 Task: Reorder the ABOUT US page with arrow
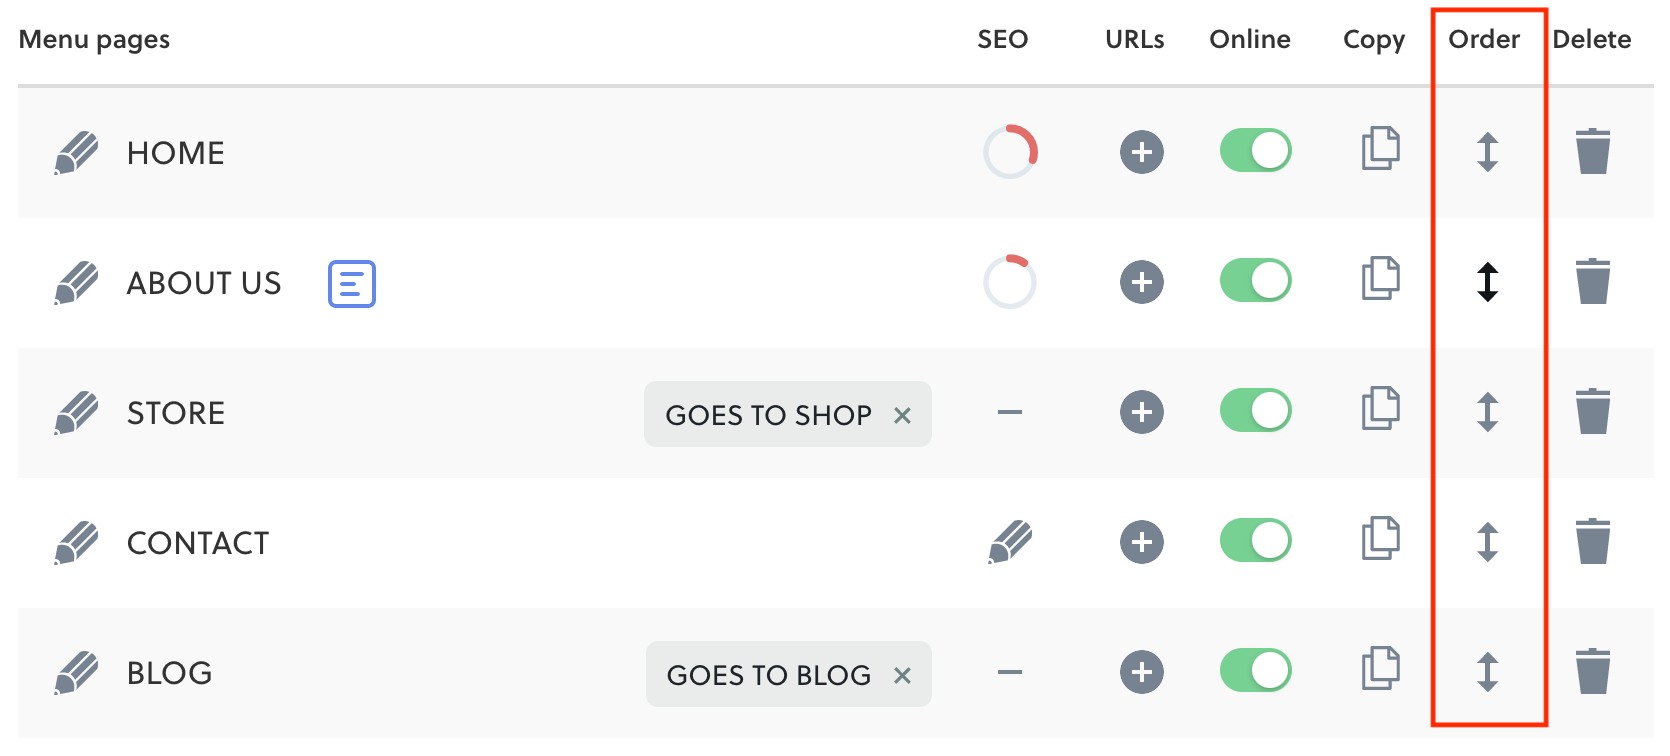click(1487, 282)
